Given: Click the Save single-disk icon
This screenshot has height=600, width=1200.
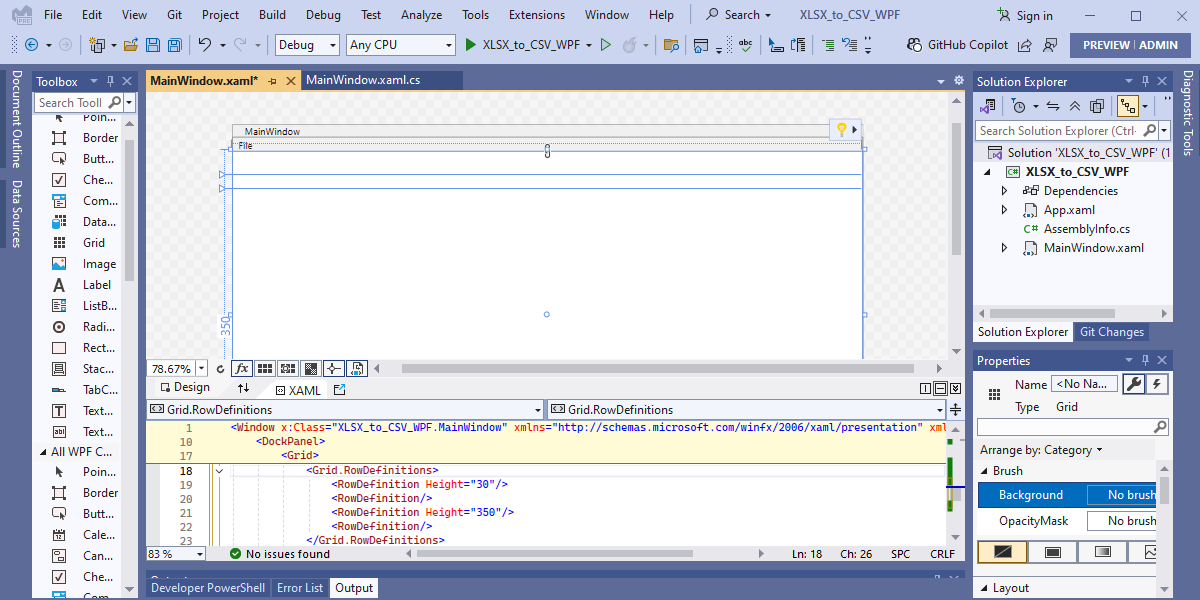Looking at the screenshot, I should click(153, 45).
